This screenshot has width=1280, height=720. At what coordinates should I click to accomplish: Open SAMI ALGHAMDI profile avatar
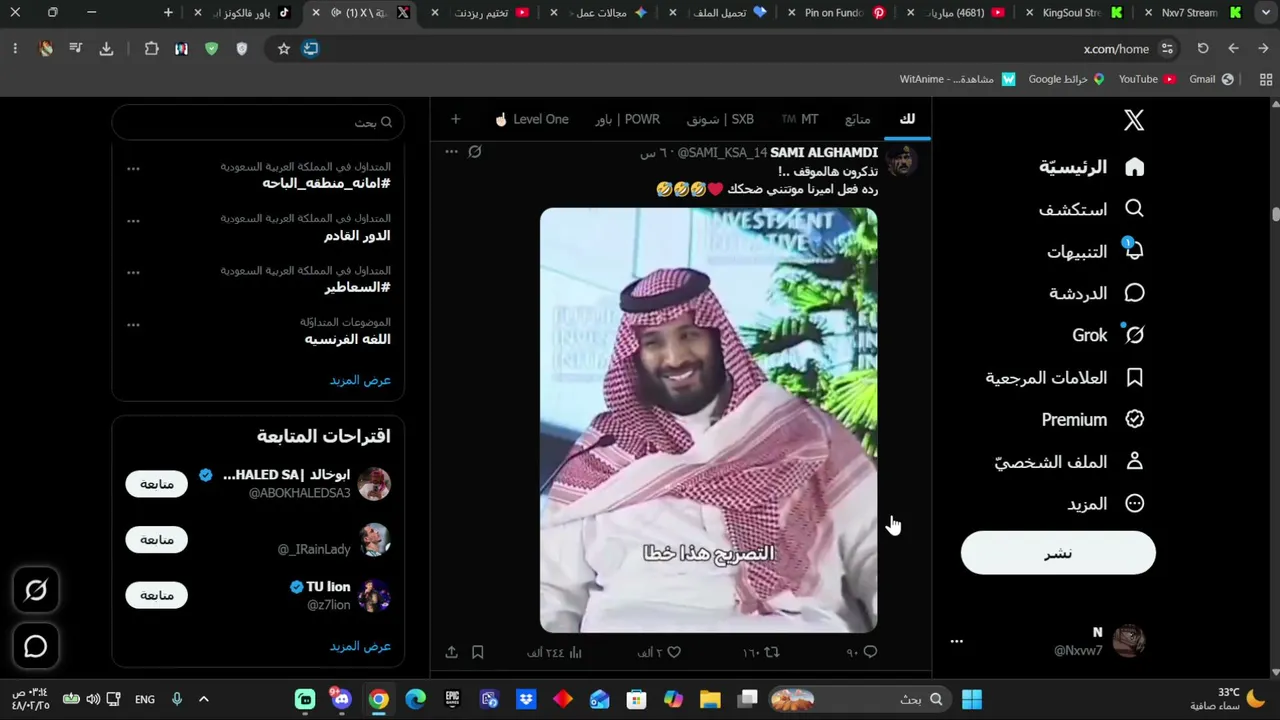(x=902, y=160)
